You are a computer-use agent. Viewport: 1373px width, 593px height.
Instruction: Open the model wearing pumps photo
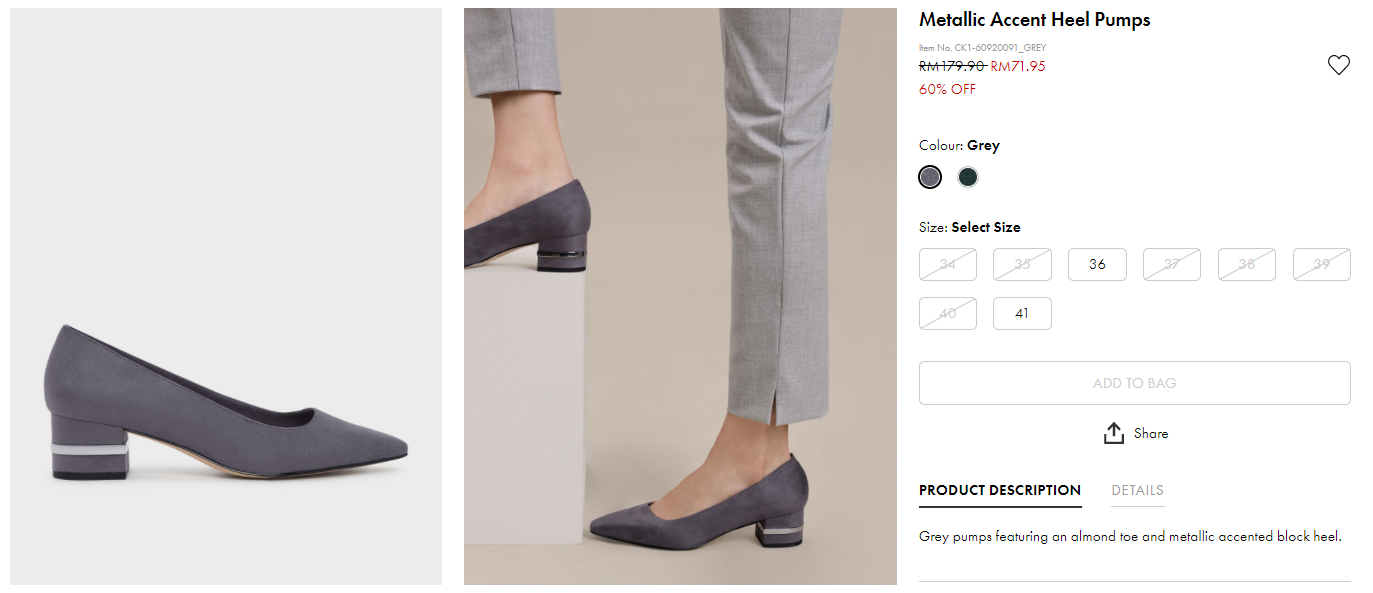[x=680, y=296]
